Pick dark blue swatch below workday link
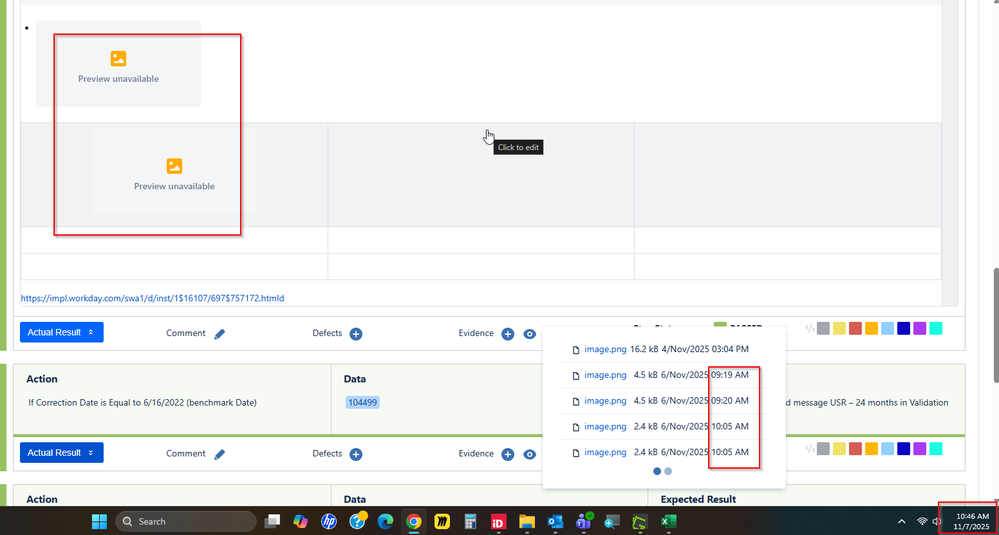999x535 pixels. (x=903, y=329)
